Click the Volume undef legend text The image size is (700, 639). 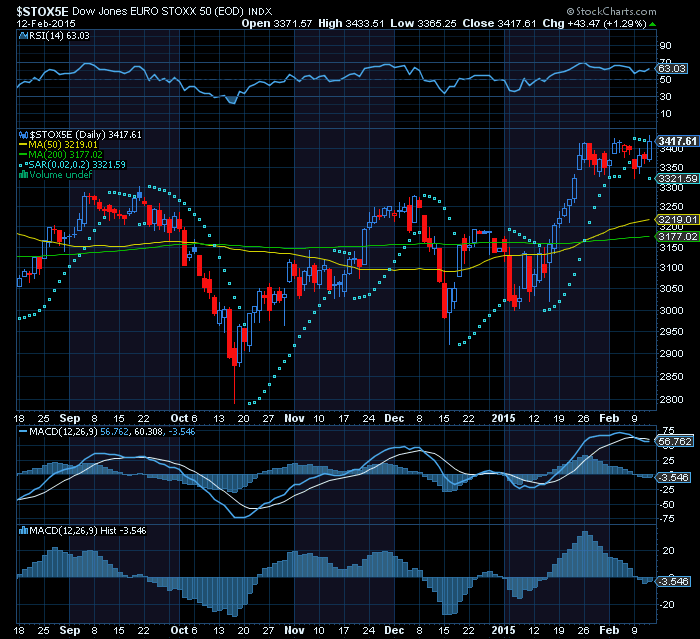[61, 175]
